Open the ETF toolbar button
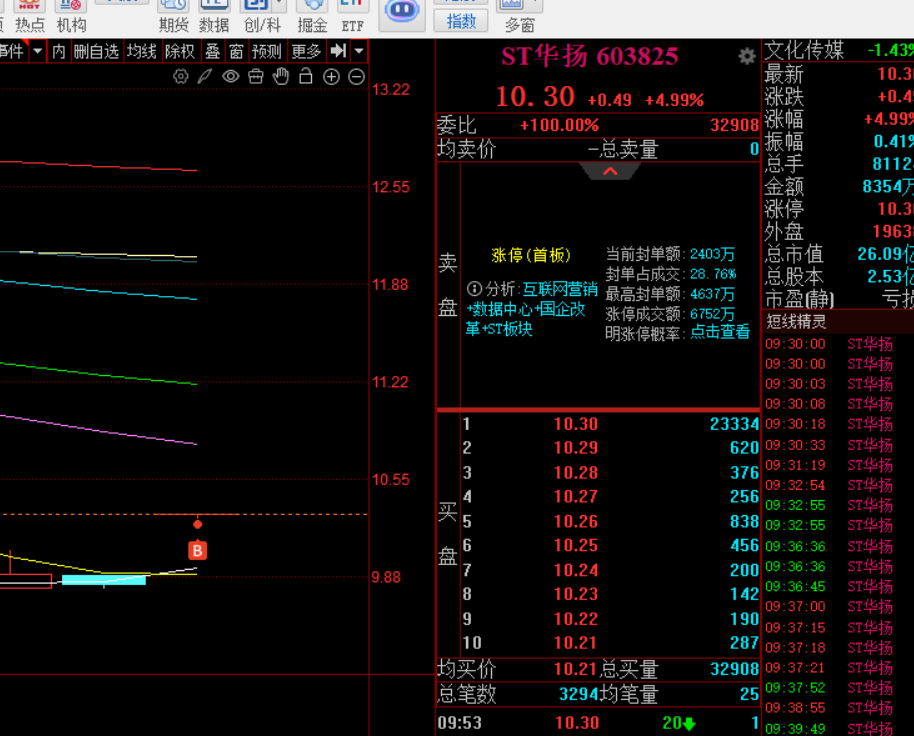 click(353, 16)
